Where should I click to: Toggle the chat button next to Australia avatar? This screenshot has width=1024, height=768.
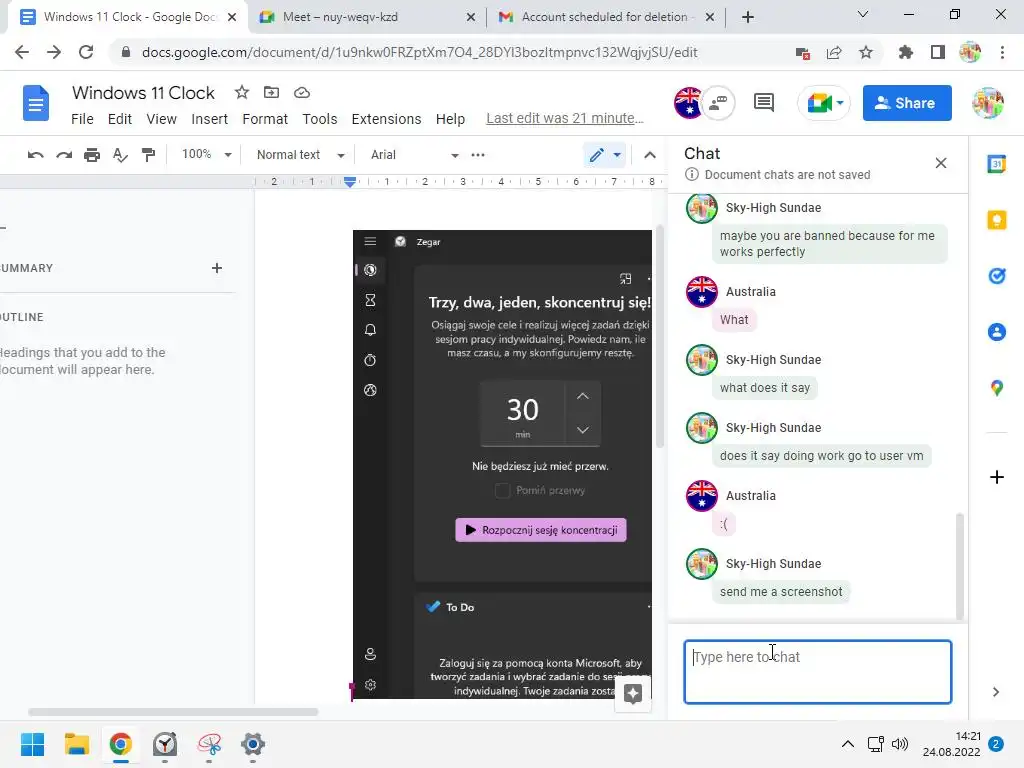tap(719, 103)
